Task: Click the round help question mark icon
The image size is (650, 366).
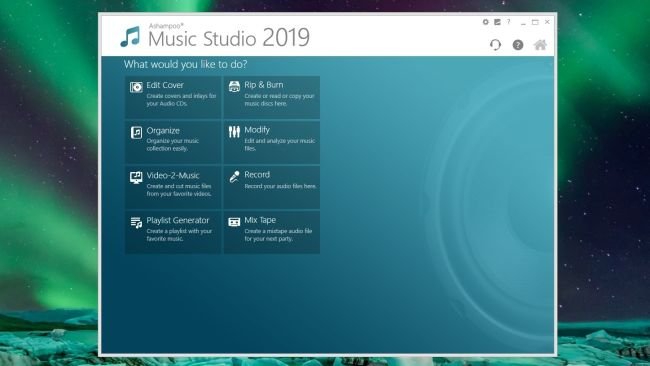Action: coord(518,45)
